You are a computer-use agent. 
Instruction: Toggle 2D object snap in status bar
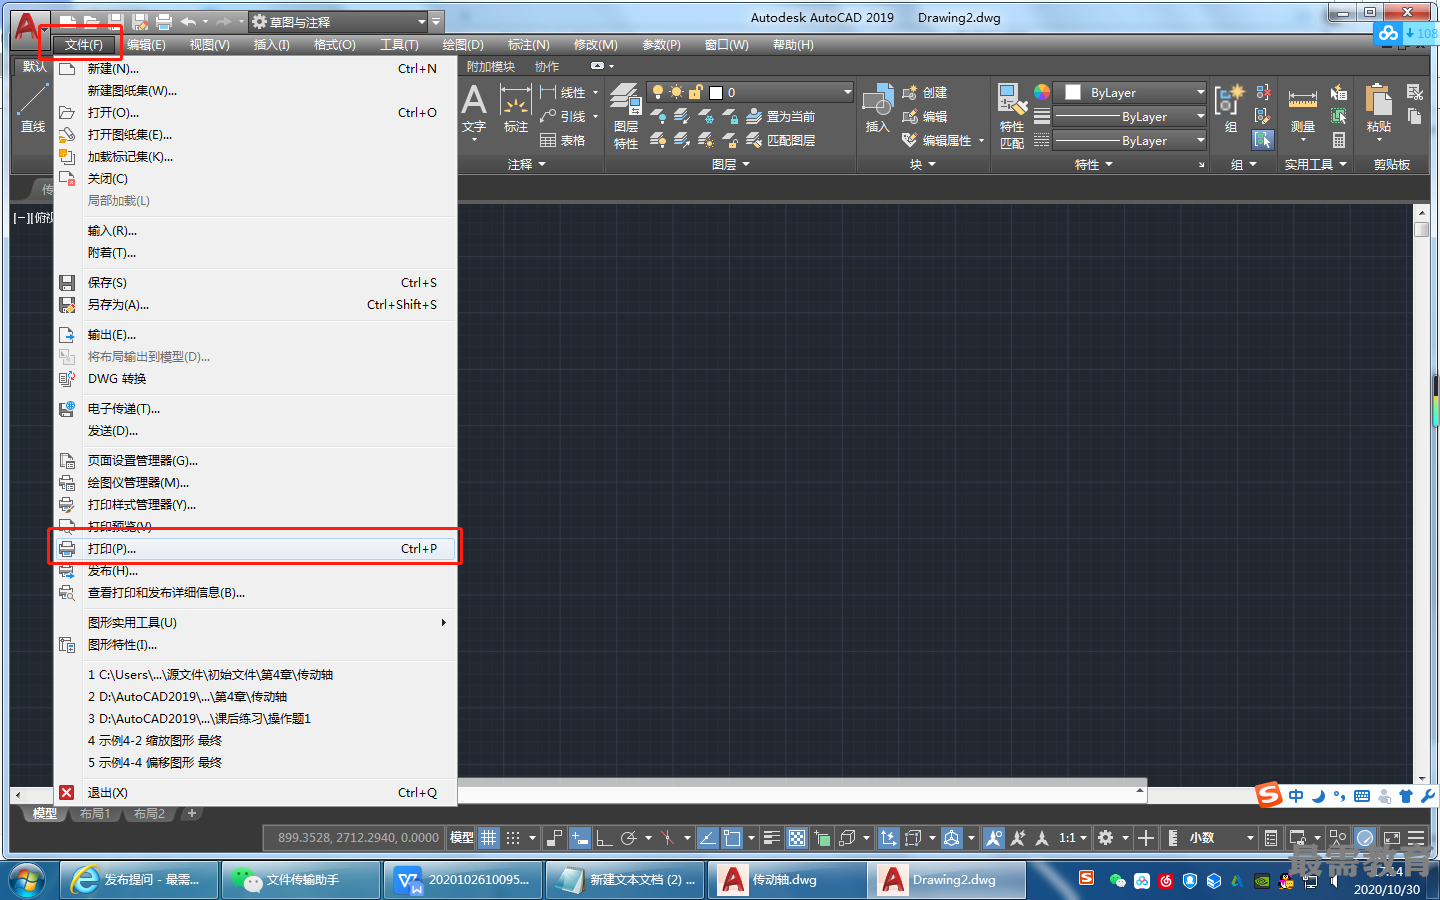732,838
